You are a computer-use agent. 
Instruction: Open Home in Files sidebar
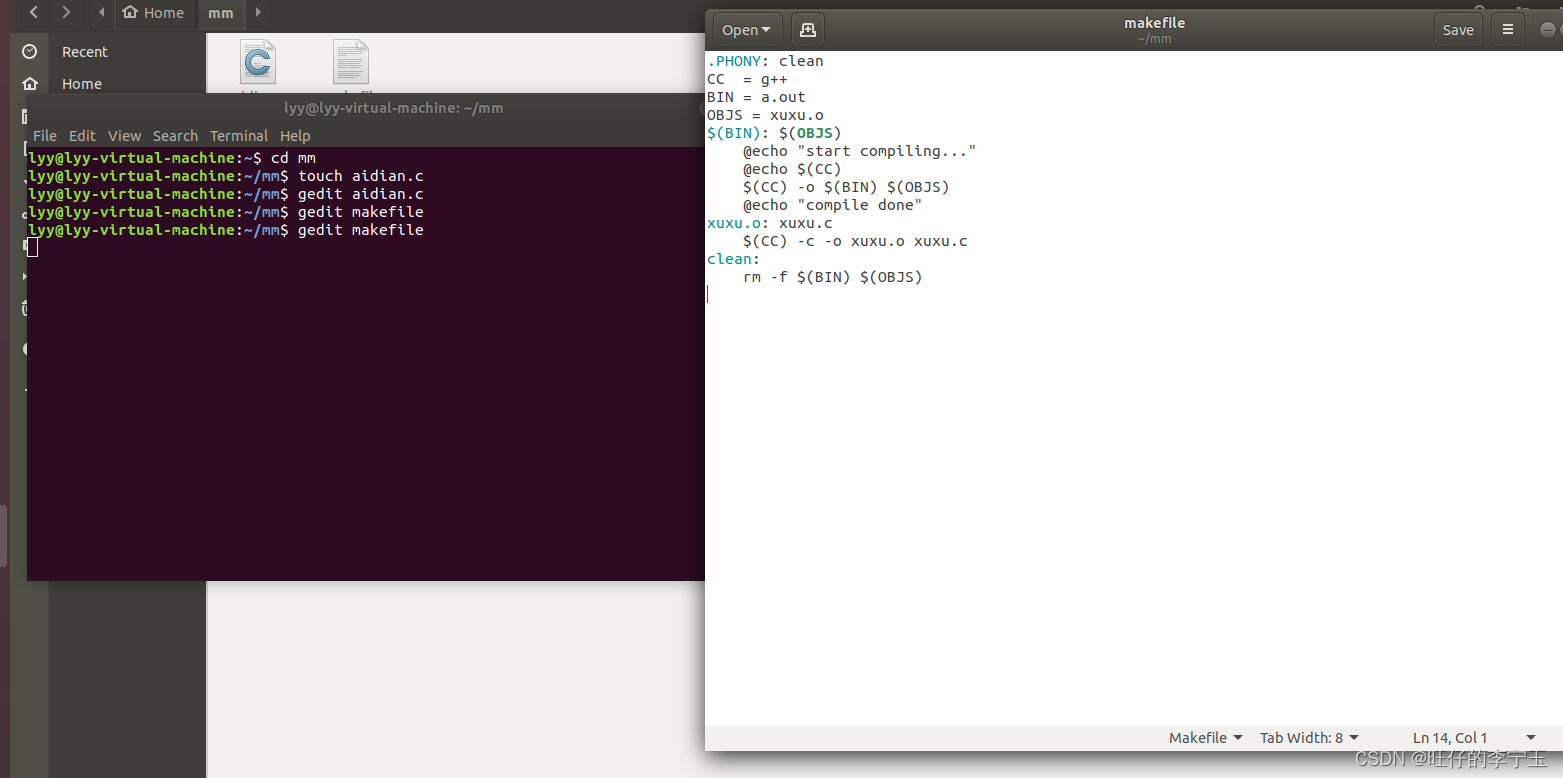(x=82, y=84)
